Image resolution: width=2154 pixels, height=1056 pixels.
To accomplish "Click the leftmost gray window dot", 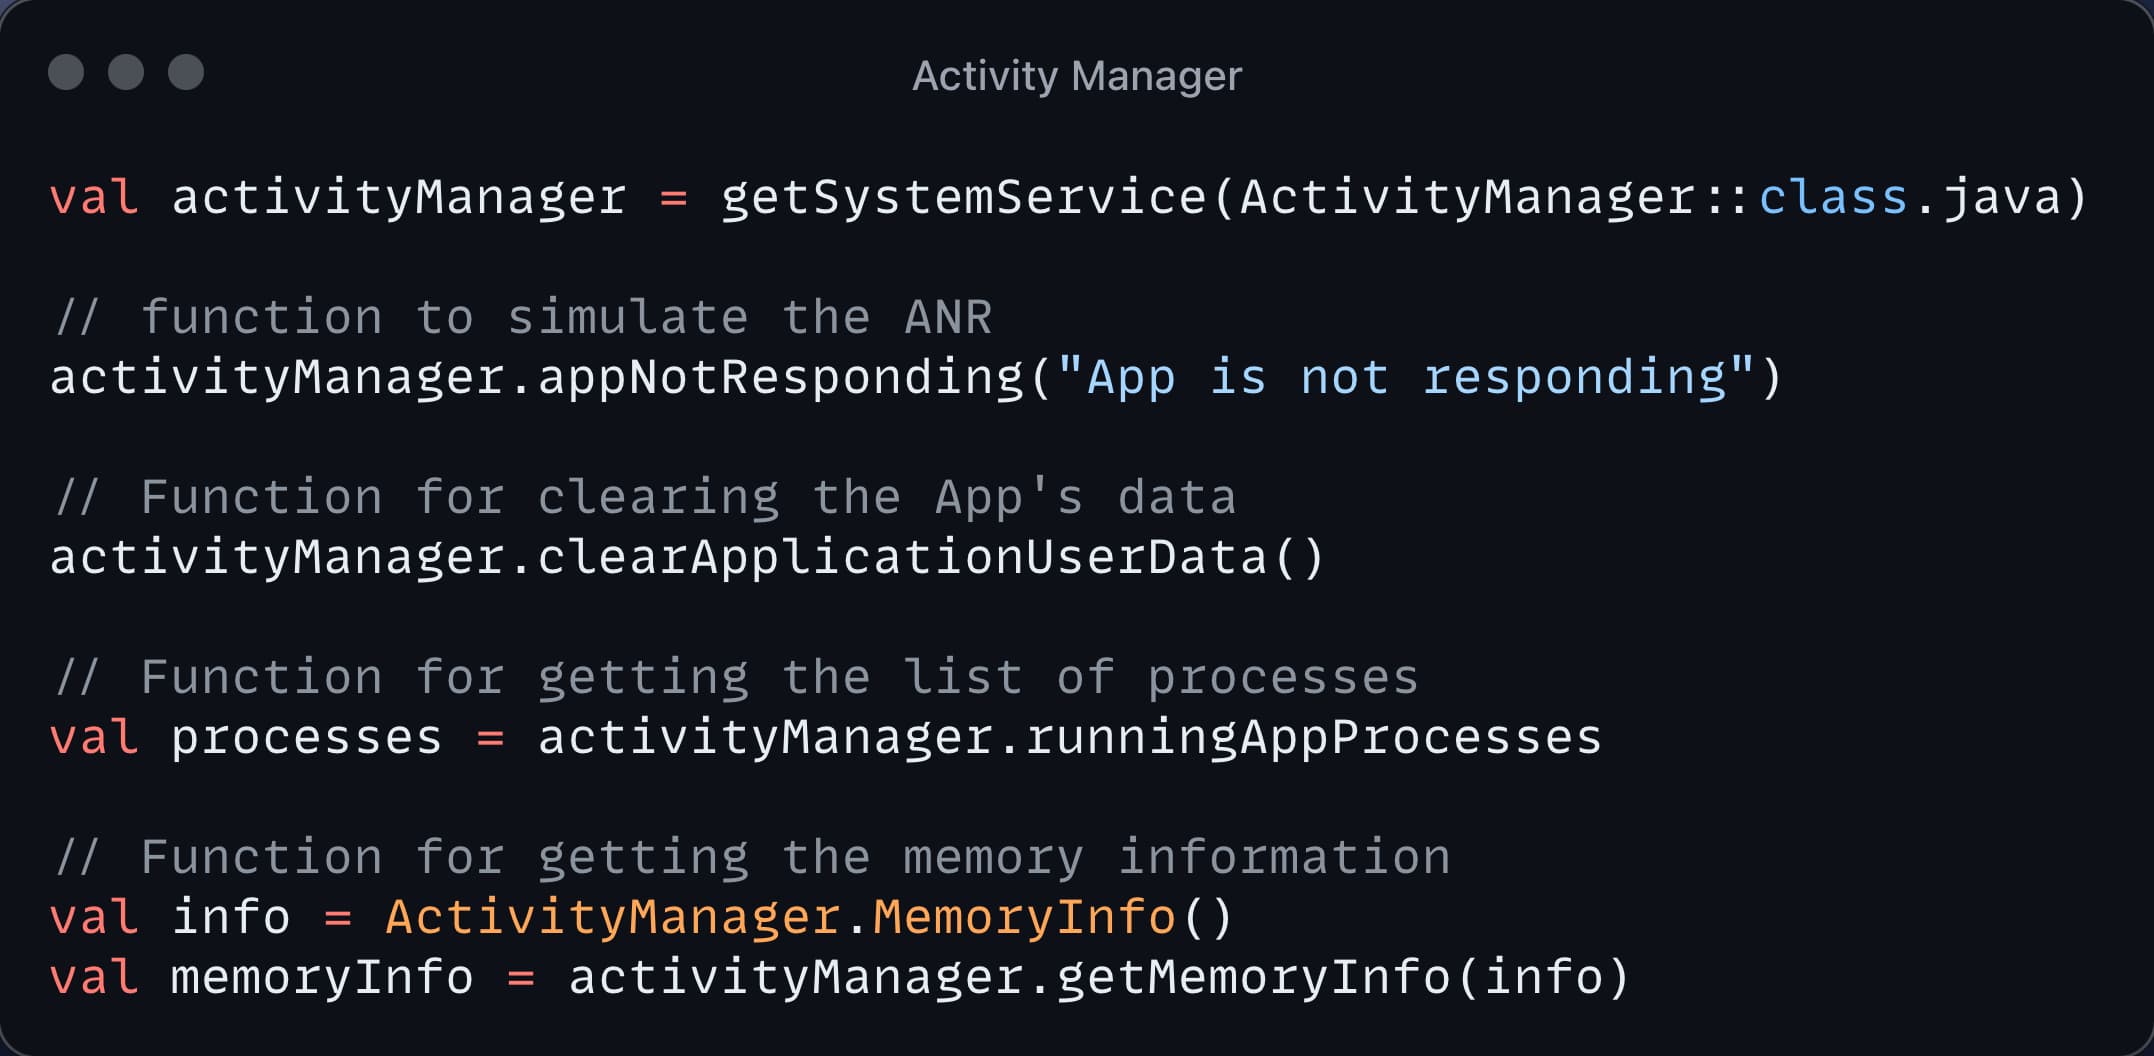I will tap(66, 72).
